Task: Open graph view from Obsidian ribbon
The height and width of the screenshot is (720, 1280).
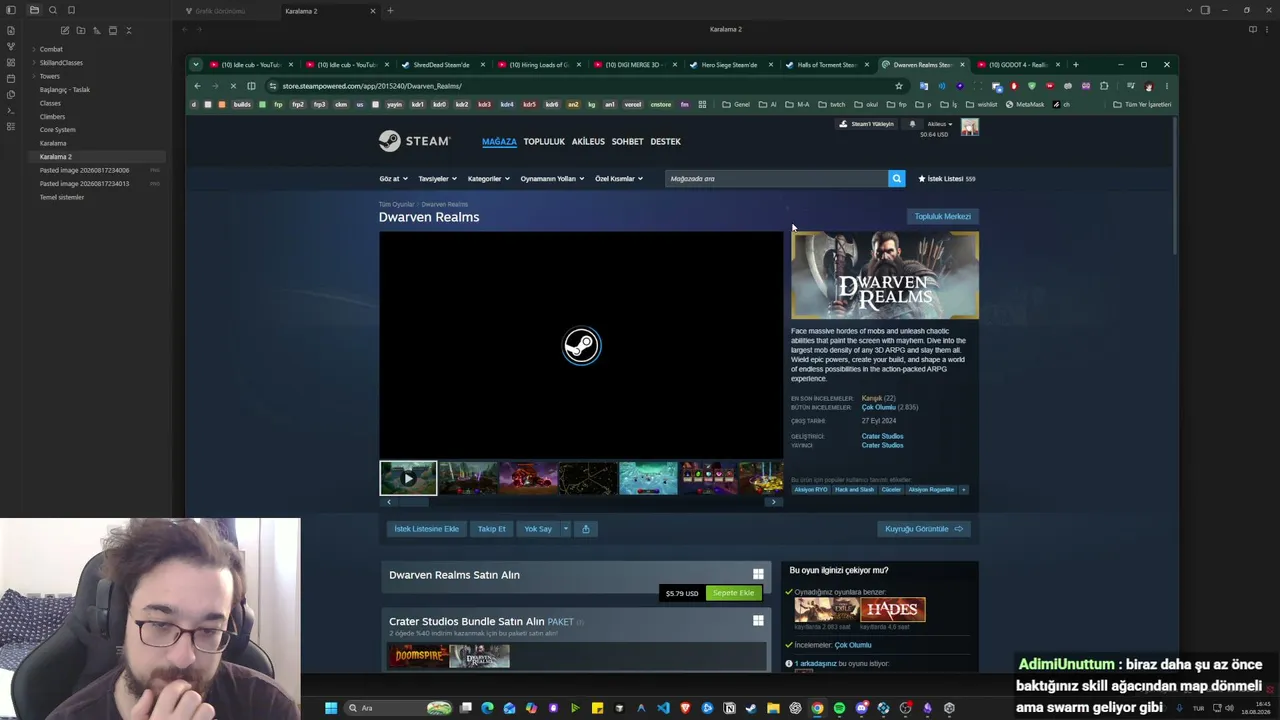Action: 11,46
